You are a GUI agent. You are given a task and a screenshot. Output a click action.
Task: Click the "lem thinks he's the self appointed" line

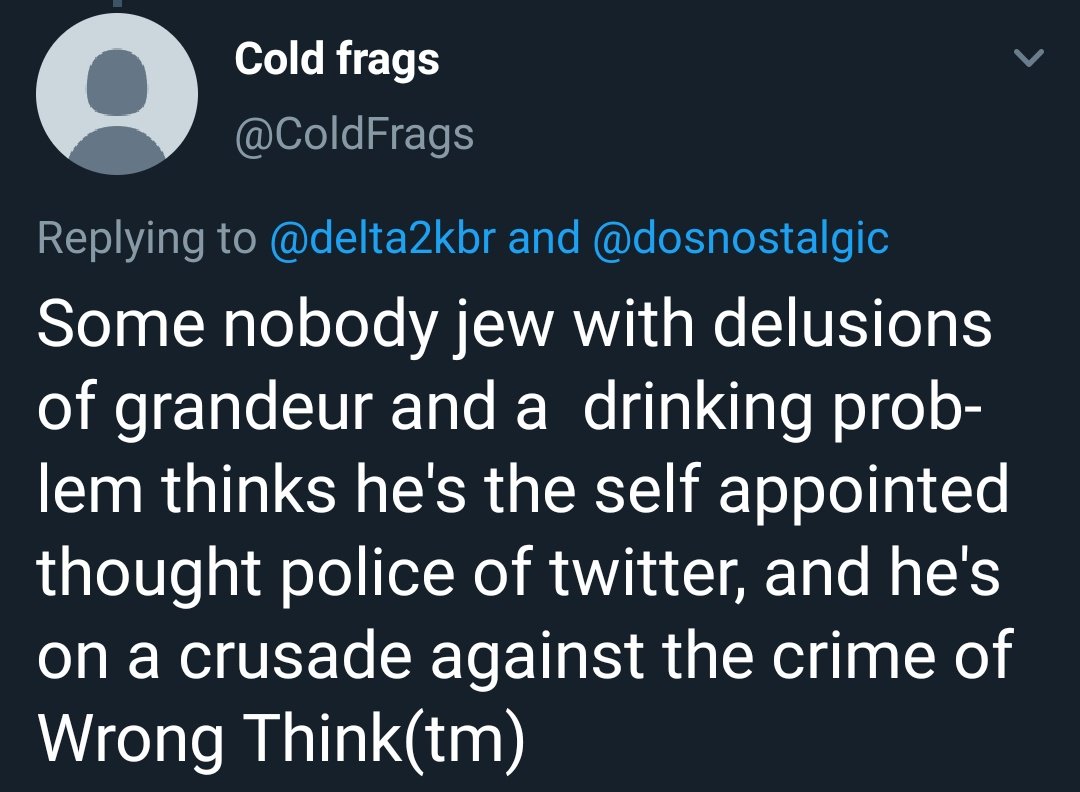[x=523, y=490]
